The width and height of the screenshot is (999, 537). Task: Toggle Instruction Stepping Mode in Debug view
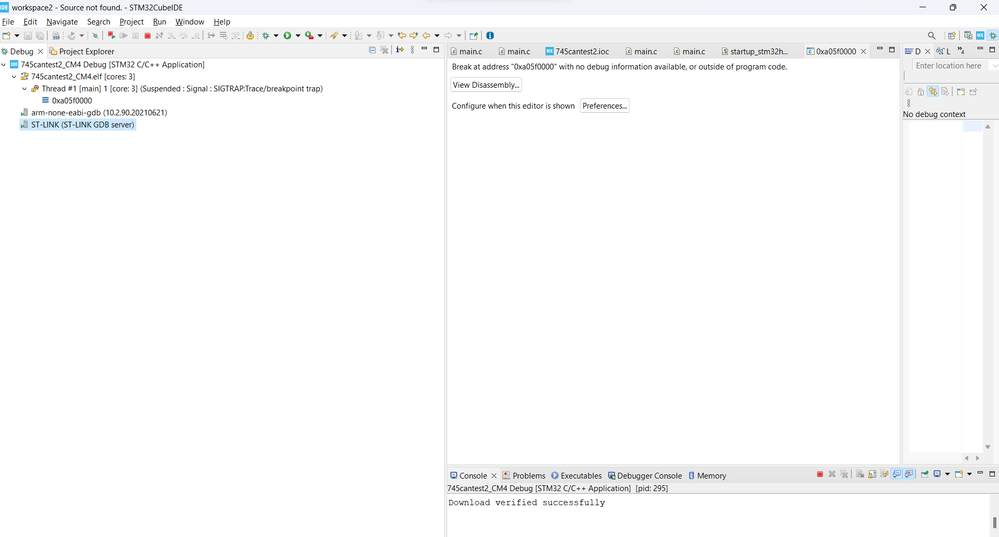[399, 50]
